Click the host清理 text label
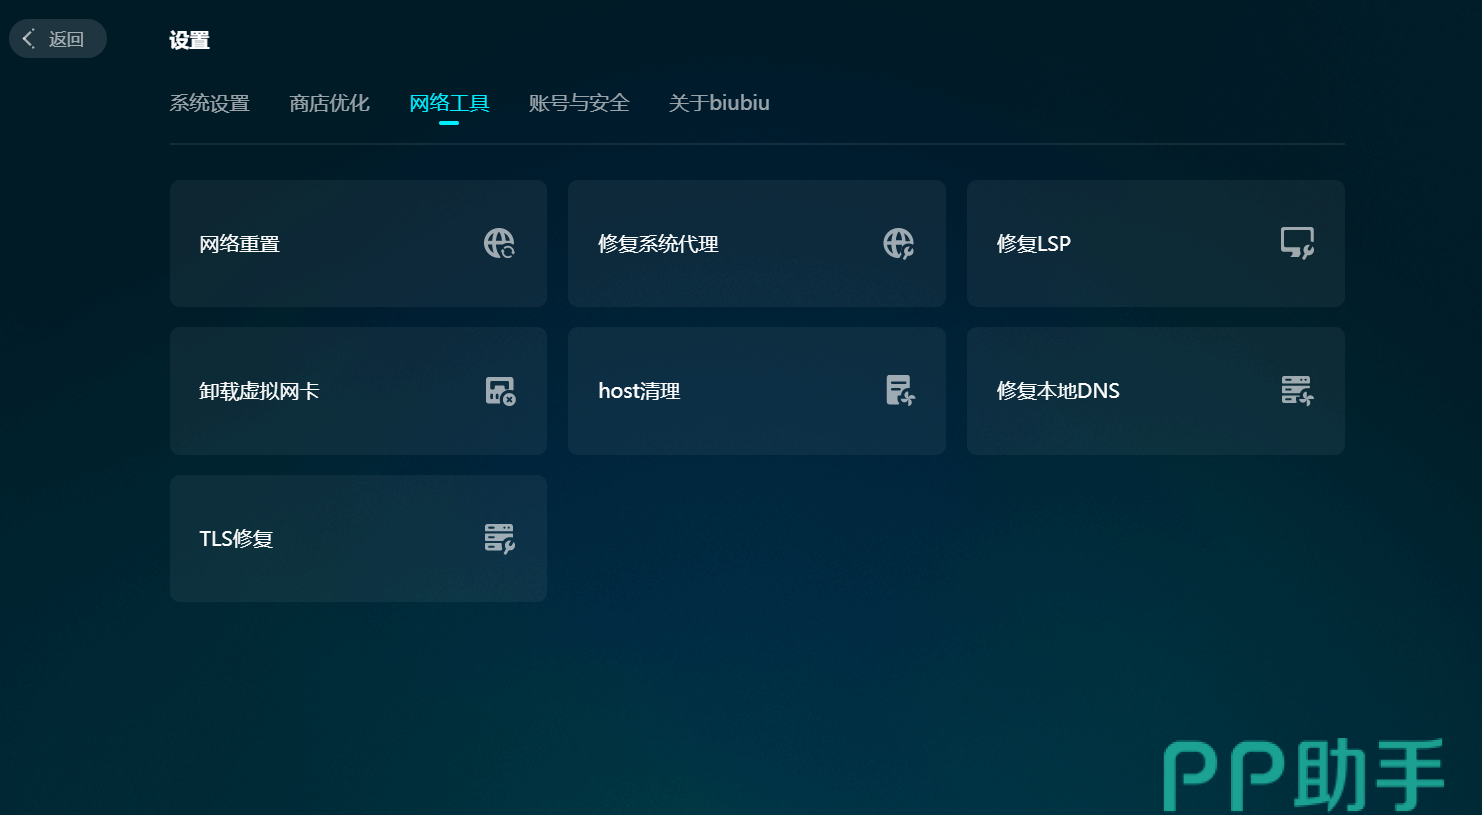Image resolution: width=1482 pixels, height=815 pixels. 639,391
